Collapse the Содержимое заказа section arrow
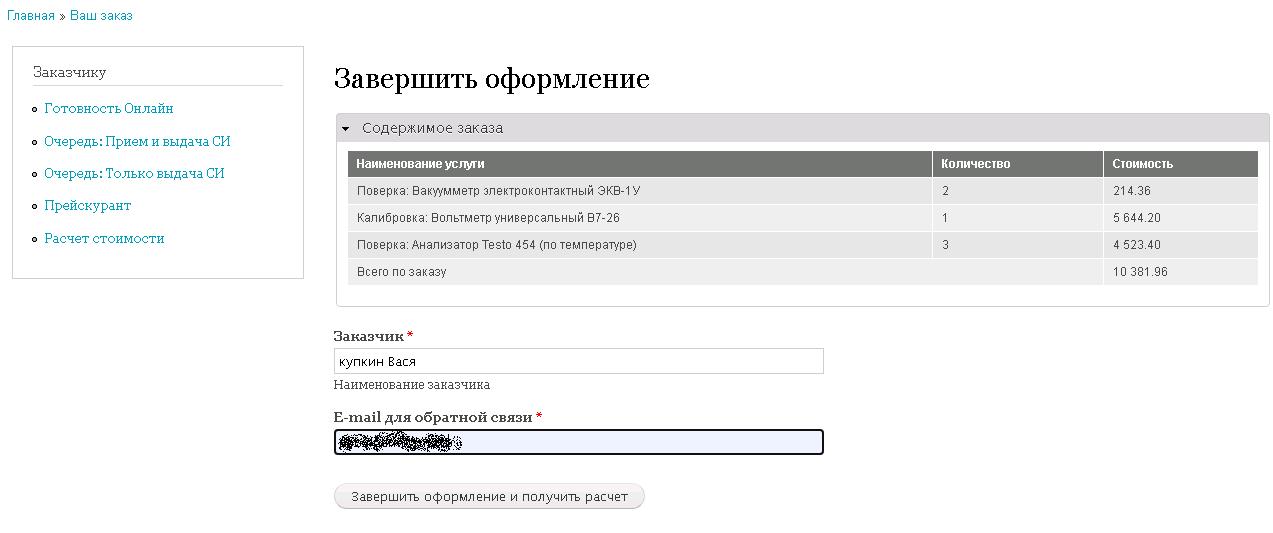The height and width of the screenshot is (533, 1273). (345, 129)
